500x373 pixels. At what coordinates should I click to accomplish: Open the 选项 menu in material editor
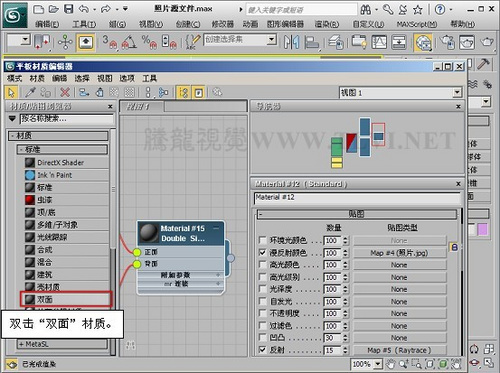127,78
